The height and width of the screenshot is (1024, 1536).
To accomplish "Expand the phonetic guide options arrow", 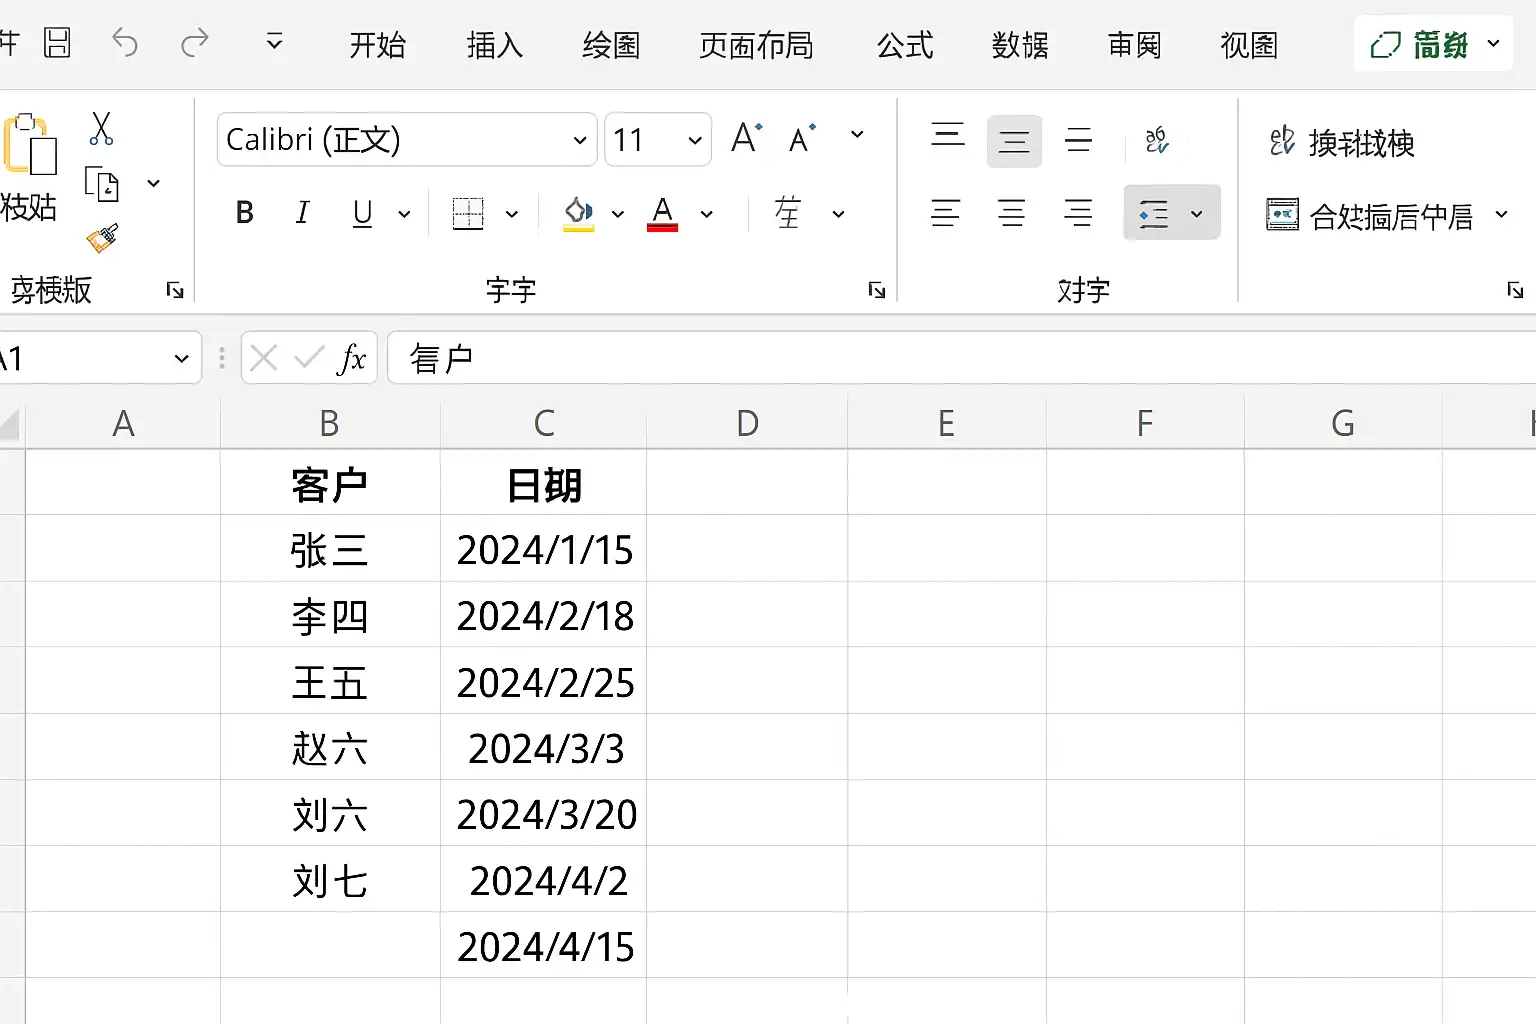I will click(x=838, y=214).
